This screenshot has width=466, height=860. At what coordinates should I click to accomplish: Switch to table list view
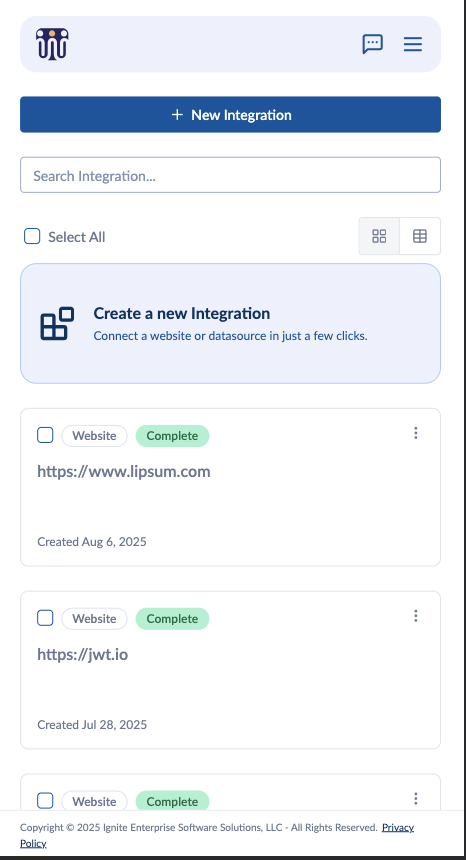coord(420,236)
